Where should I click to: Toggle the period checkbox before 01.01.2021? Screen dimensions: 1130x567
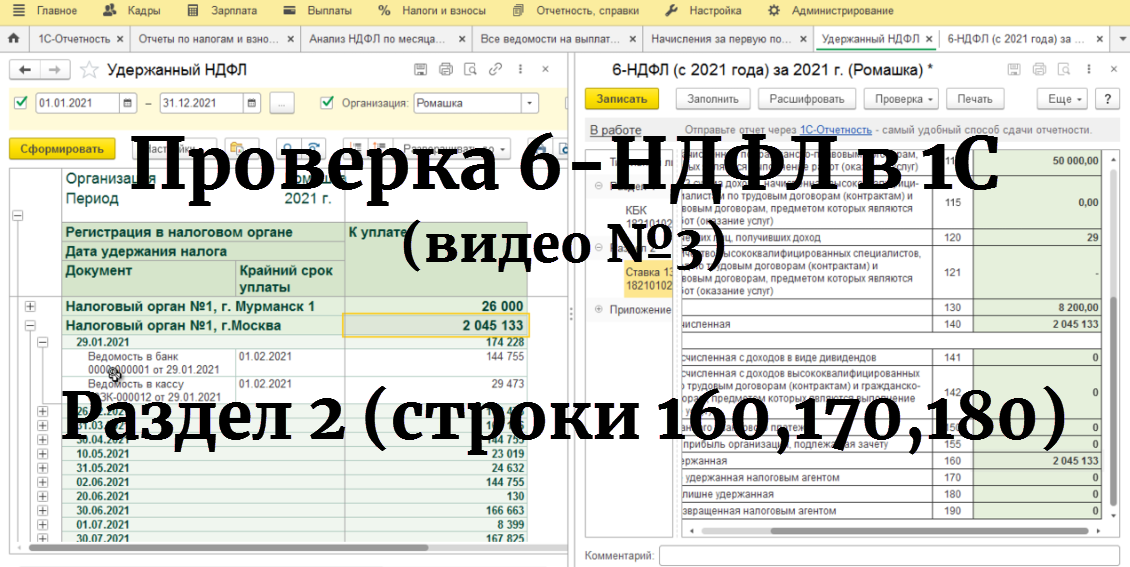(x=21, y=102)
